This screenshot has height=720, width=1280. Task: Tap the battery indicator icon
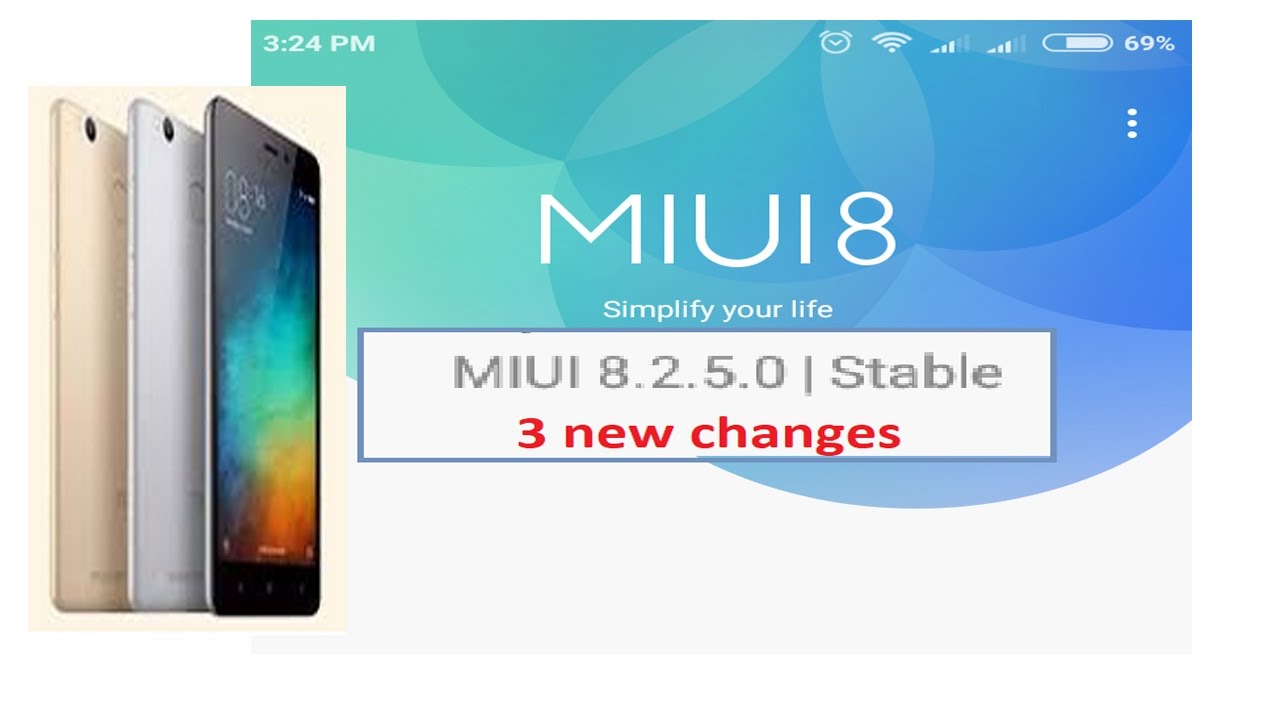coord(1077,43)
